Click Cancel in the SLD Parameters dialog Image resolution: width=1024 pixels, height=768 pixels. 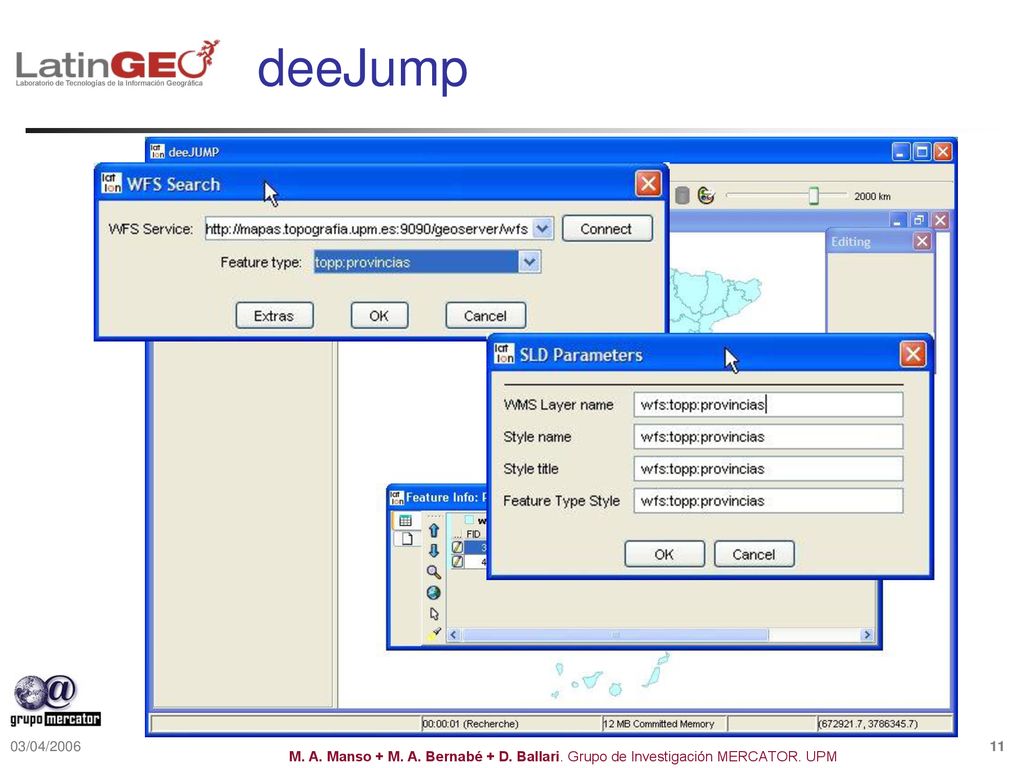(754, 554)
